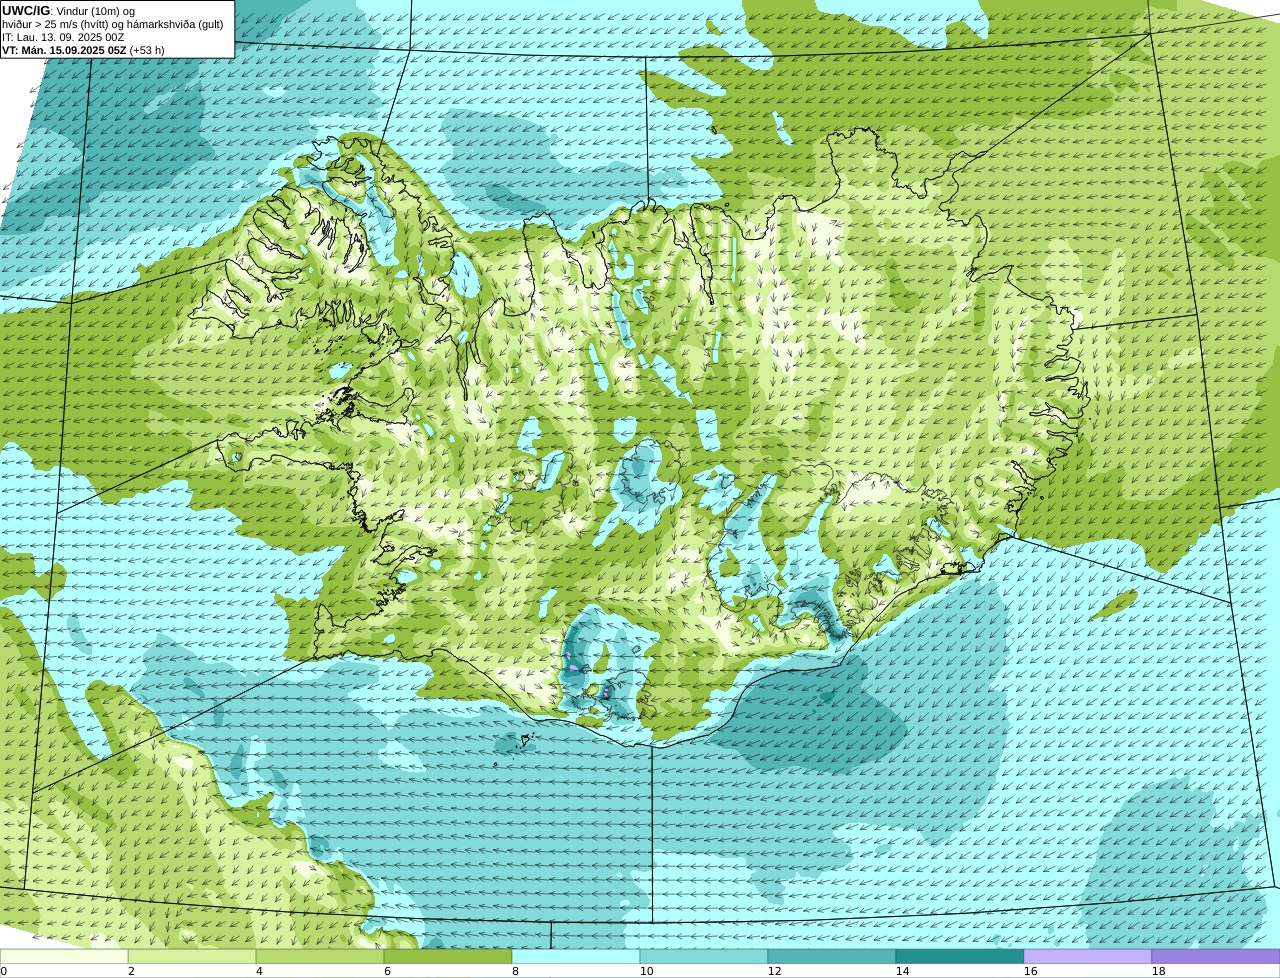Pick the 12–14 m/s teal swatch
The height and width of the screenshot is (978, 1280).
point(832,956)
